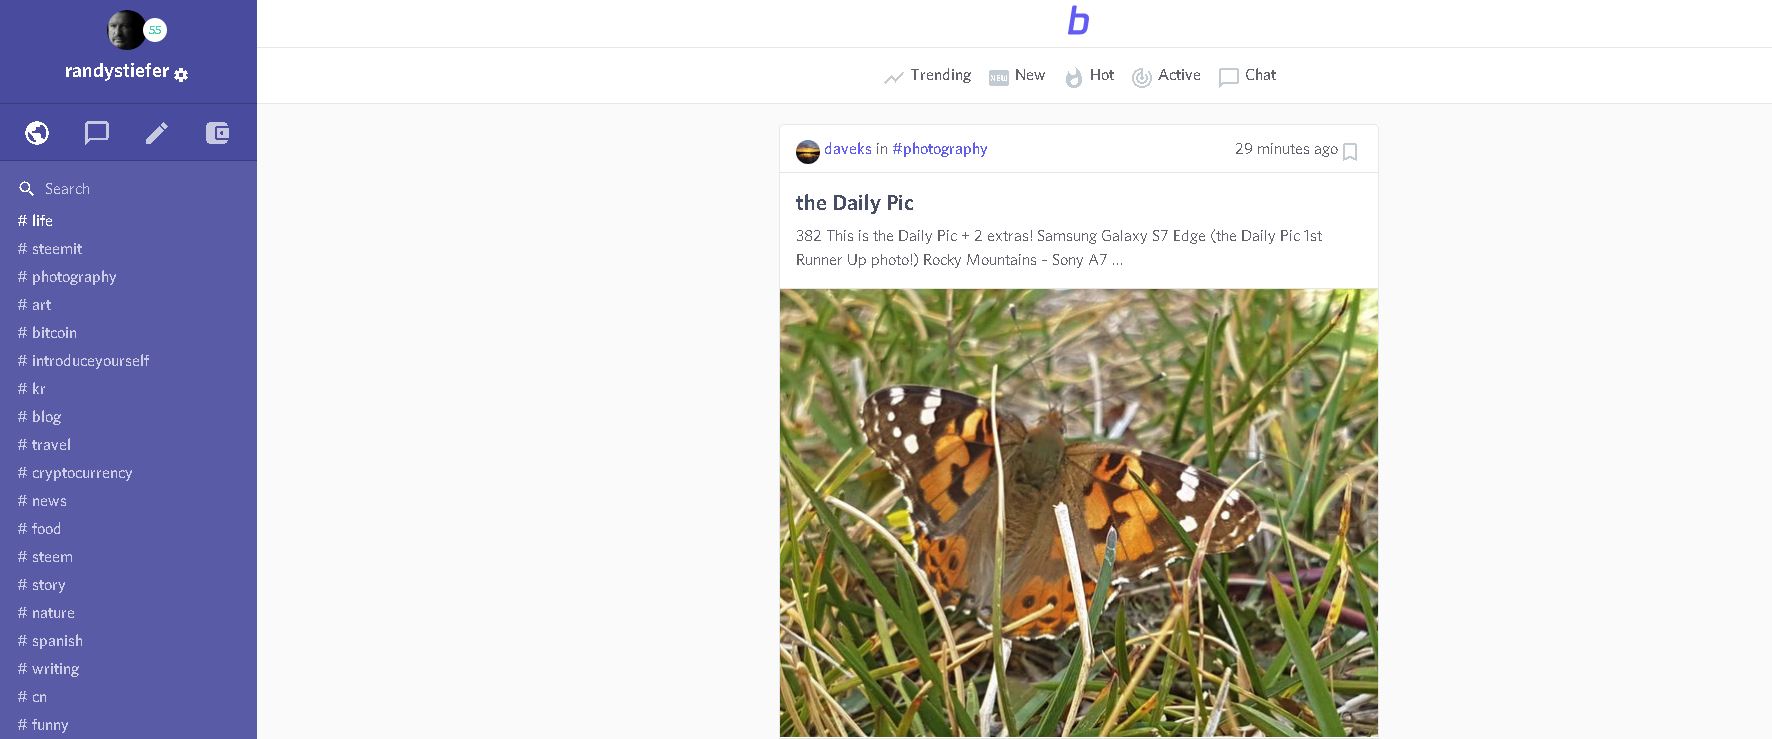Click the Busy logo at top
The image size is (1772, 739).
(1078, 21)
